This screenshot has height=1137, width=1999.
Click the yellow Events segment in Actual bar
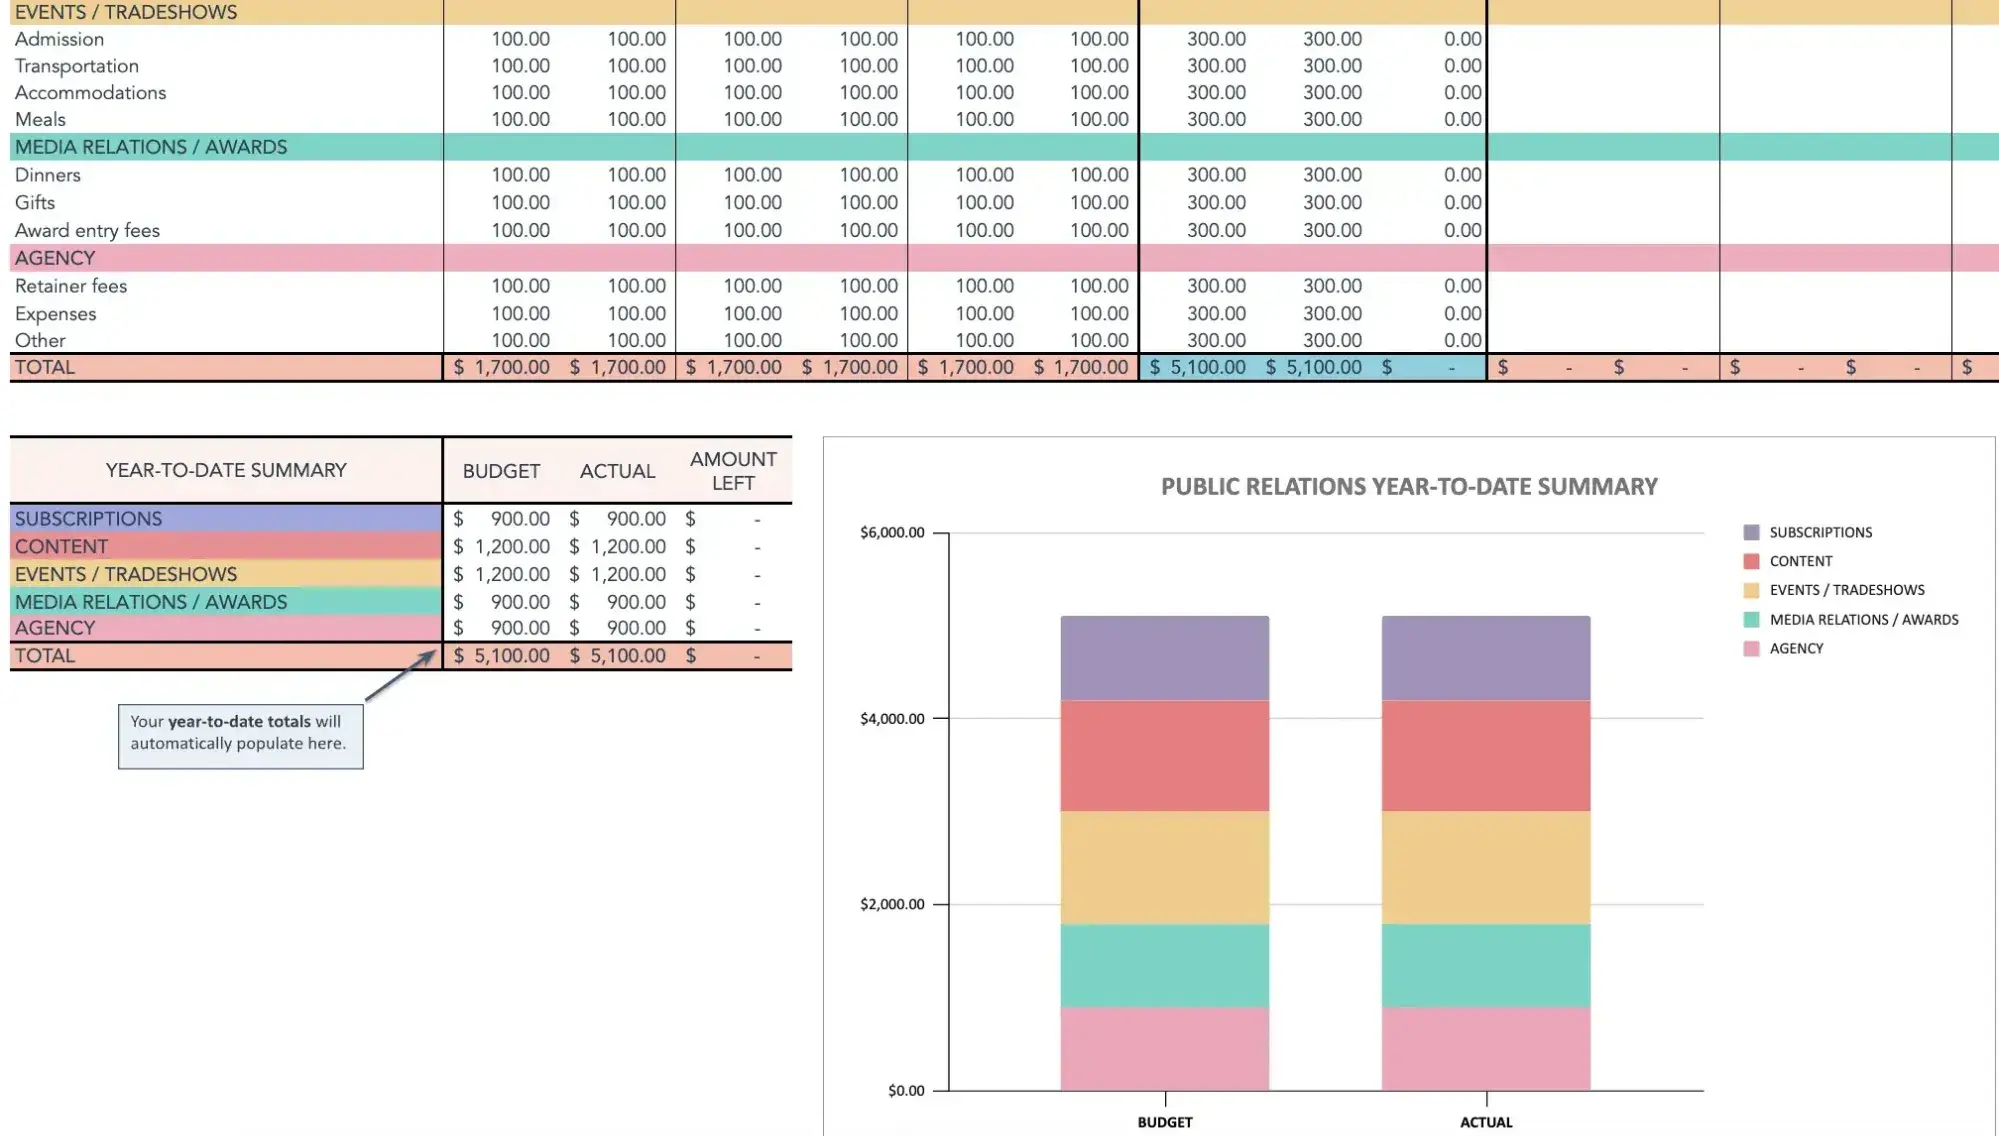pyautogui.click(x=1485, y=867)
